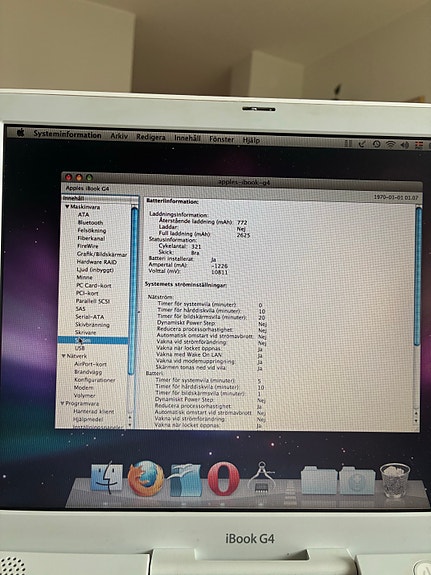Select USB in the sidebar list
Image resolution: width=431 pixels, height=575 pixels.
click(80, 348)
